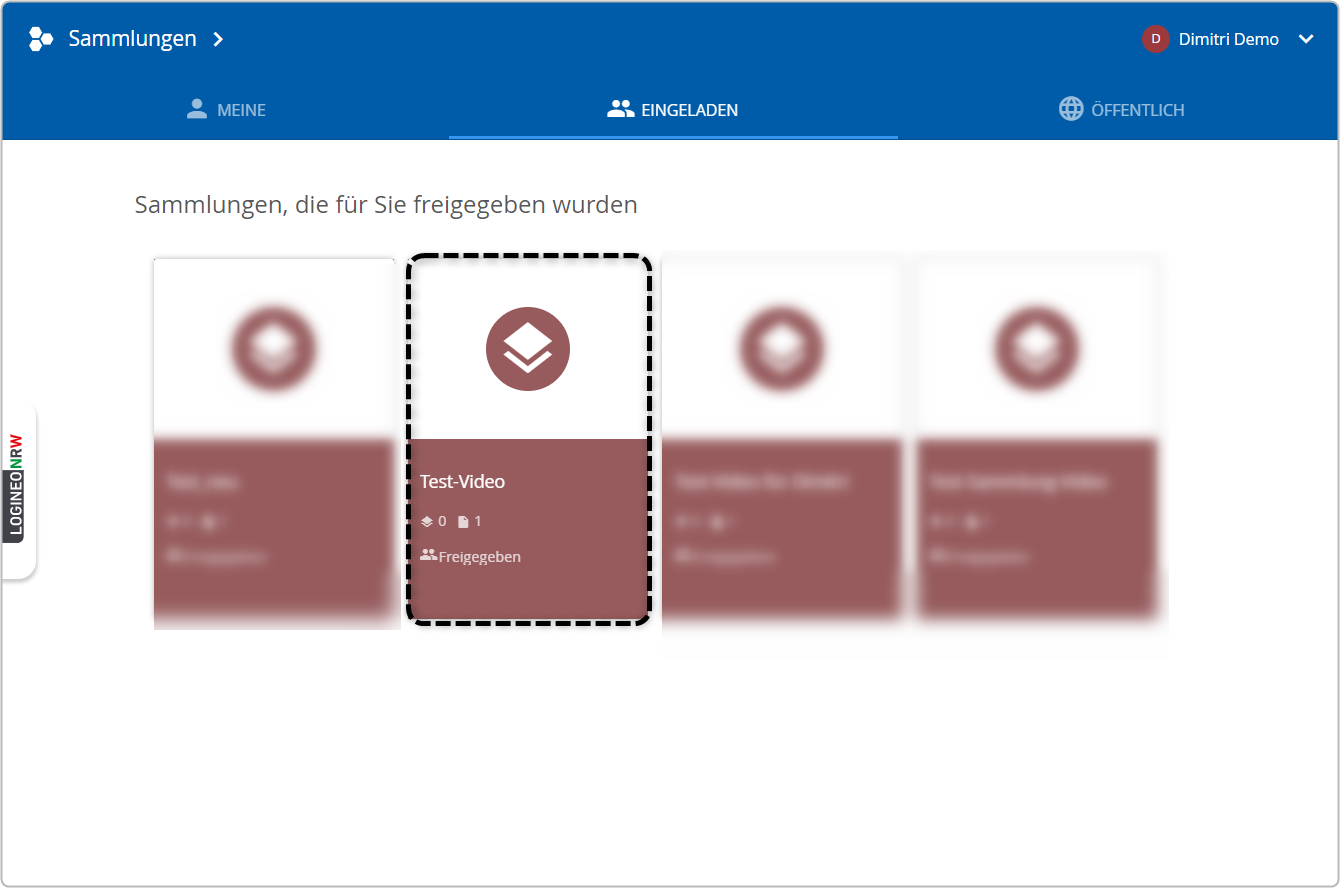The height and width of the screenshot is (888, 1340).
Task: Open the first blurred collection card
Action: point(274,440)
